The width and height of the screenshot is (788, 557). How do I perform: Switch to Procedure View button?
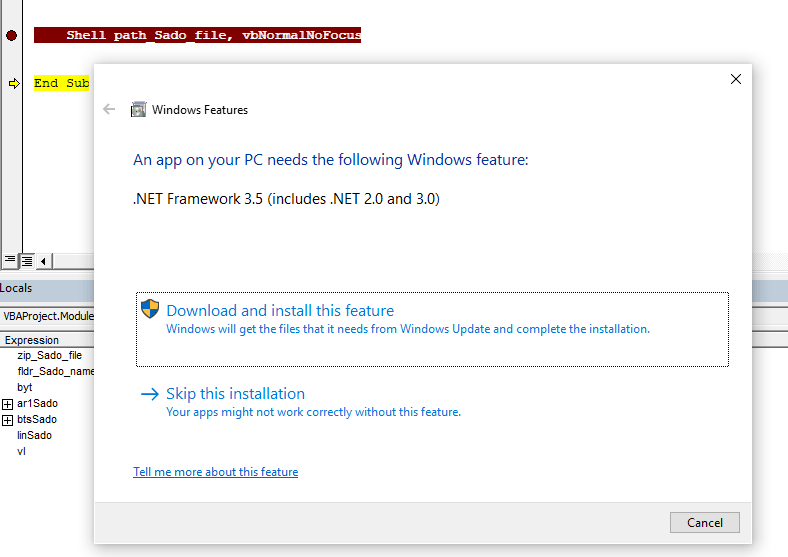tap(9, 260)
